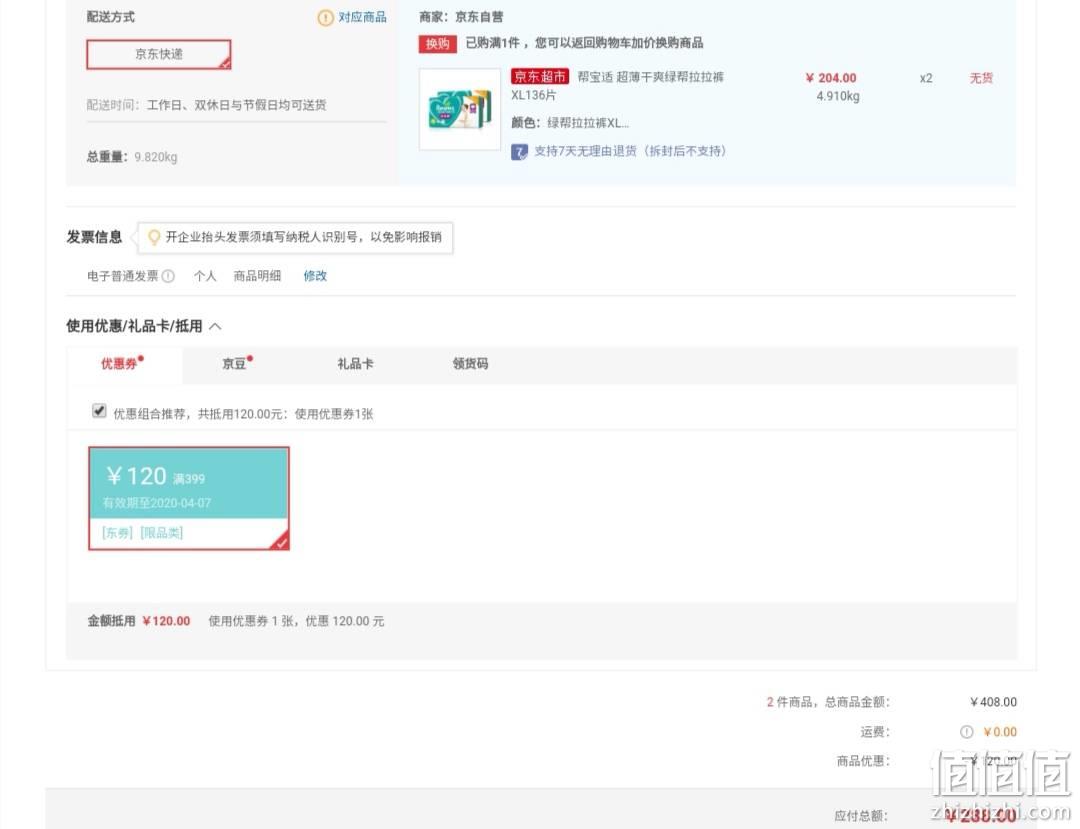Click the 7-day return policy icon
Image resolution: width=1080 pixels, height=829 pixels.
pos(519,151)
